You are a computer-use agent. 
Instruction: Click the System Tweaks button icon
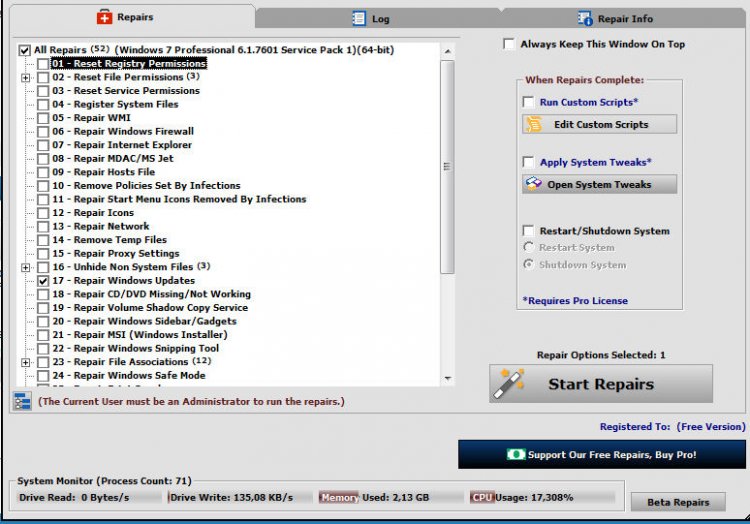tap(533, 184)
